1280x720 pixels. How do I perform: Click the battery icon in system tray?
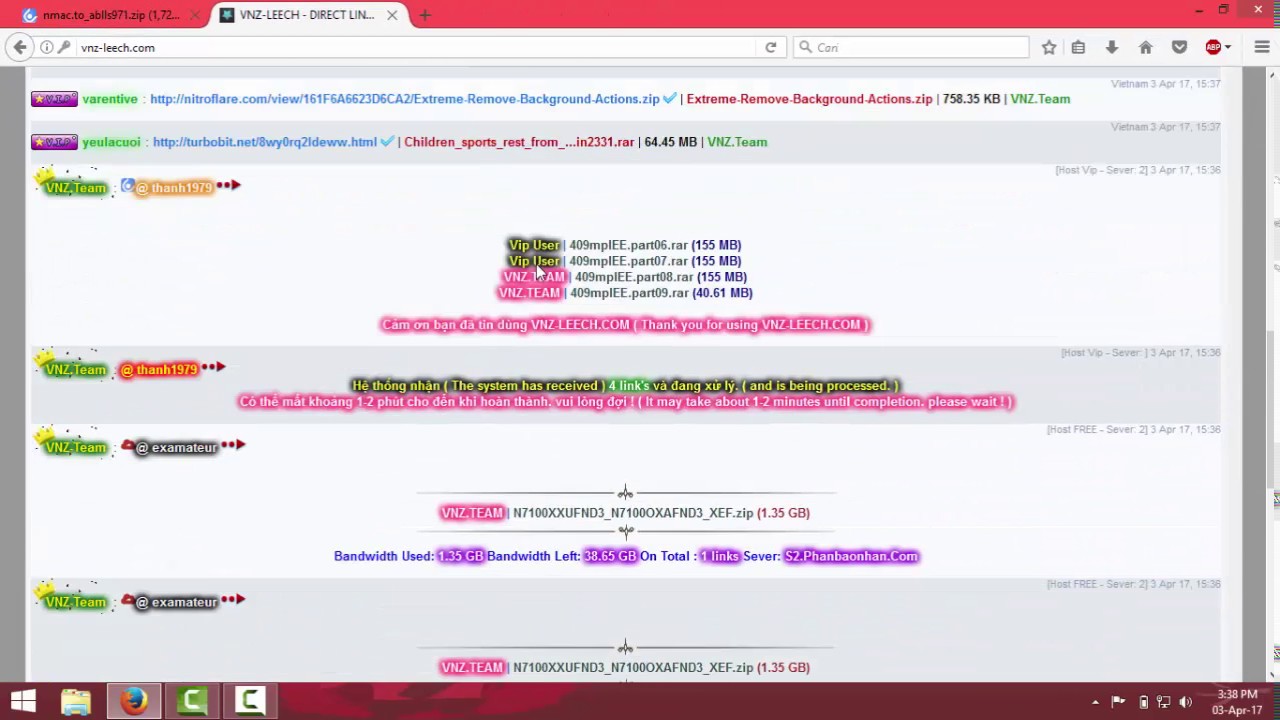pyautogui.click(x=1143, y=702)
